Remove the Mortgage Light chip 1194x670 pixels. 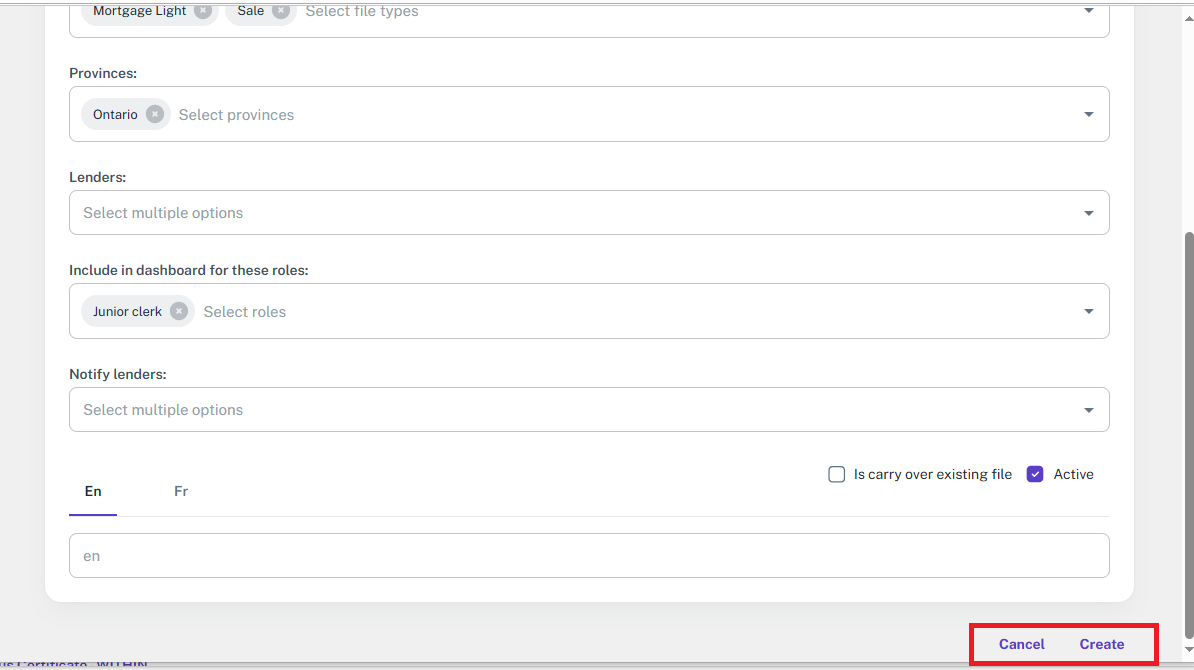pos(203,11)
